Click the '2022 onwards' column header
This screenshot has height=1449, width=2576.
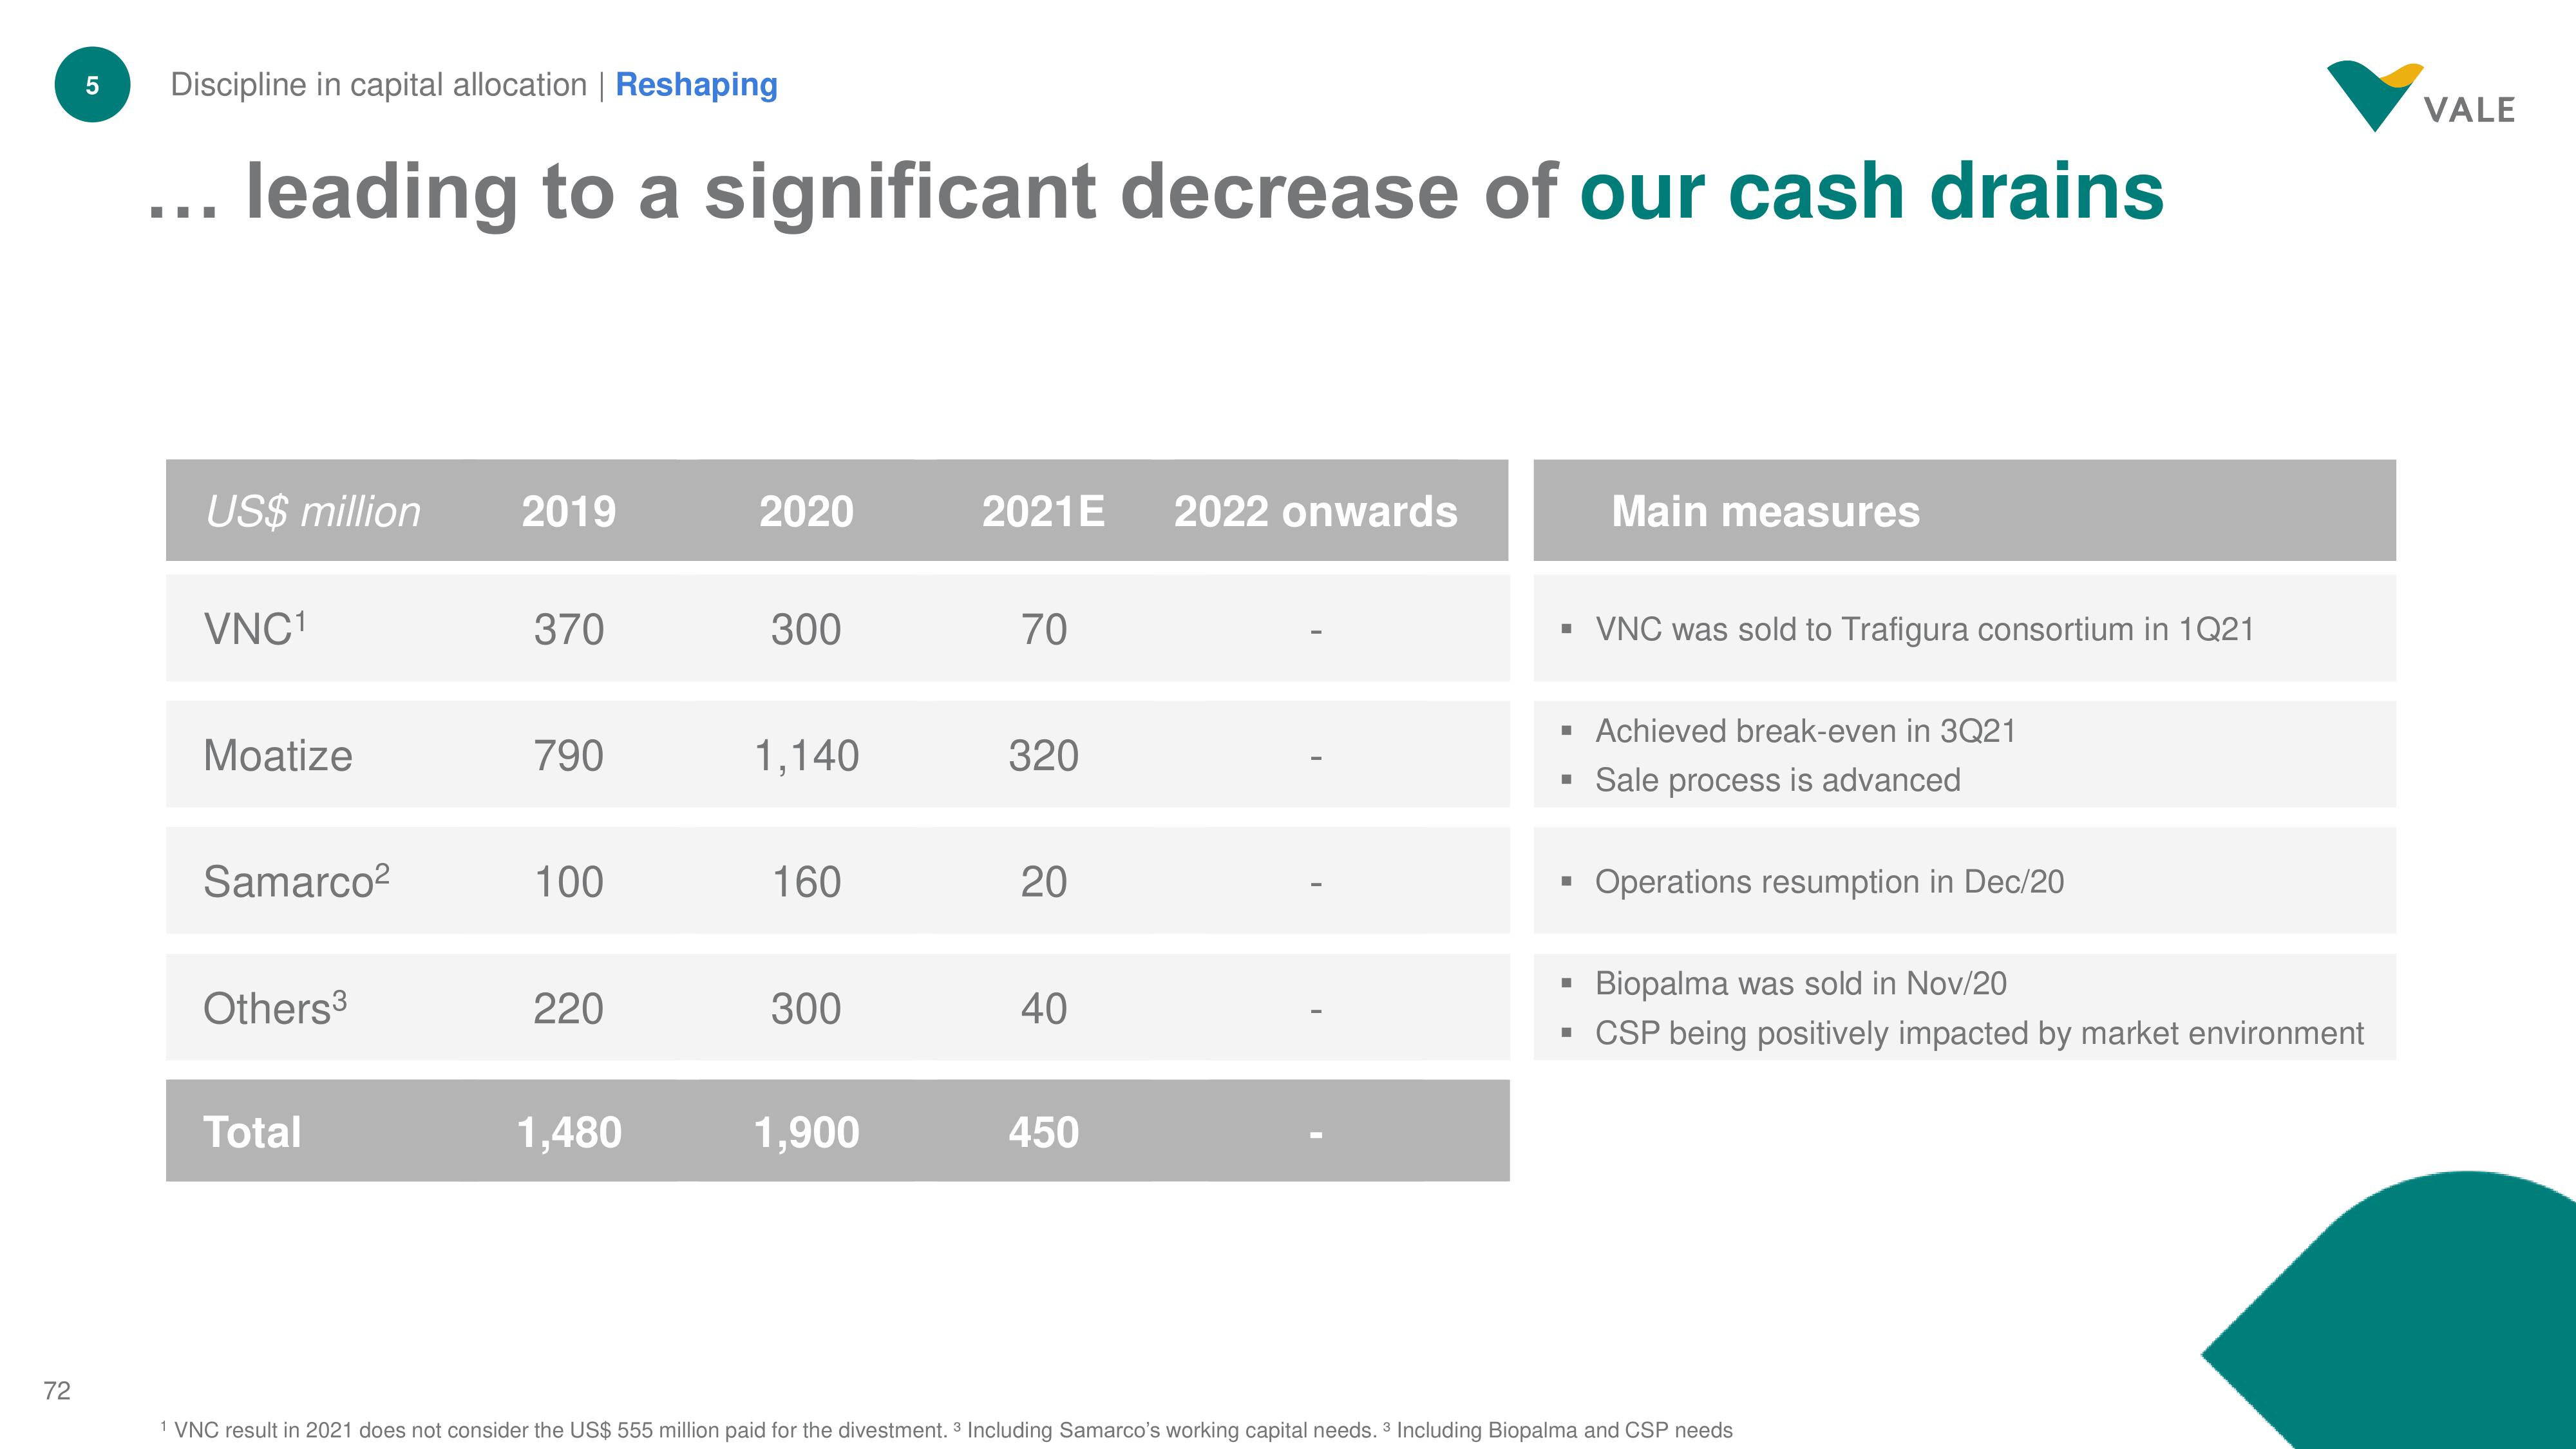pos(1316,511)
